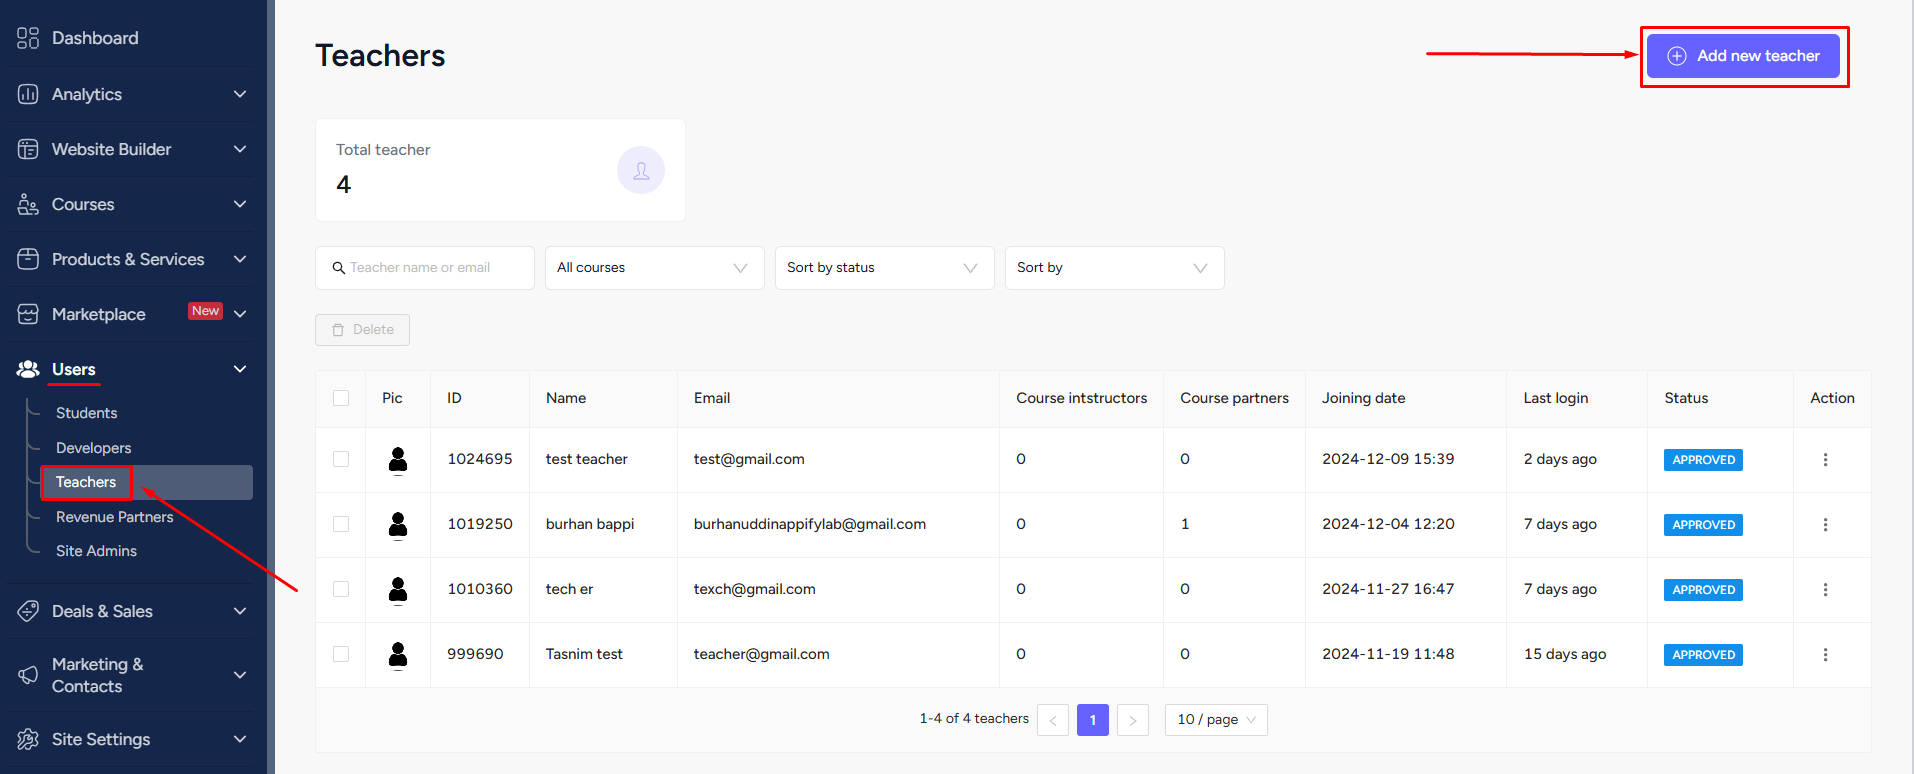Viewport: 1914px width, 774px height.
Task: Click burhan bappi's avatar icon
Action: 398,525
